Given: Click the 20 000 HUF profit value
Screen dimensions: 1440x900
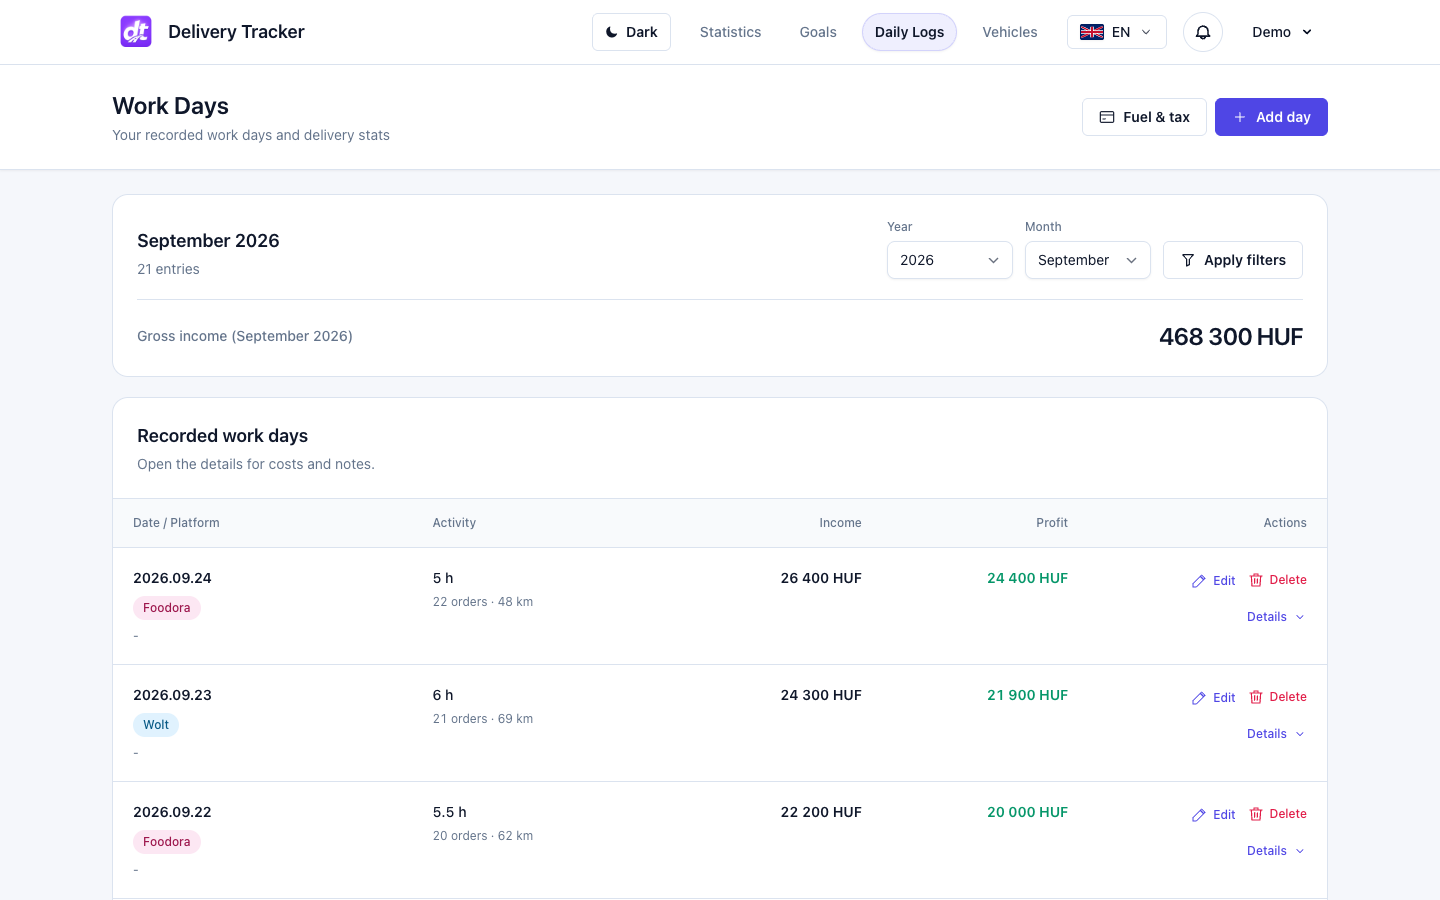Looking at the screenshot, I should tap(1027, 812).
